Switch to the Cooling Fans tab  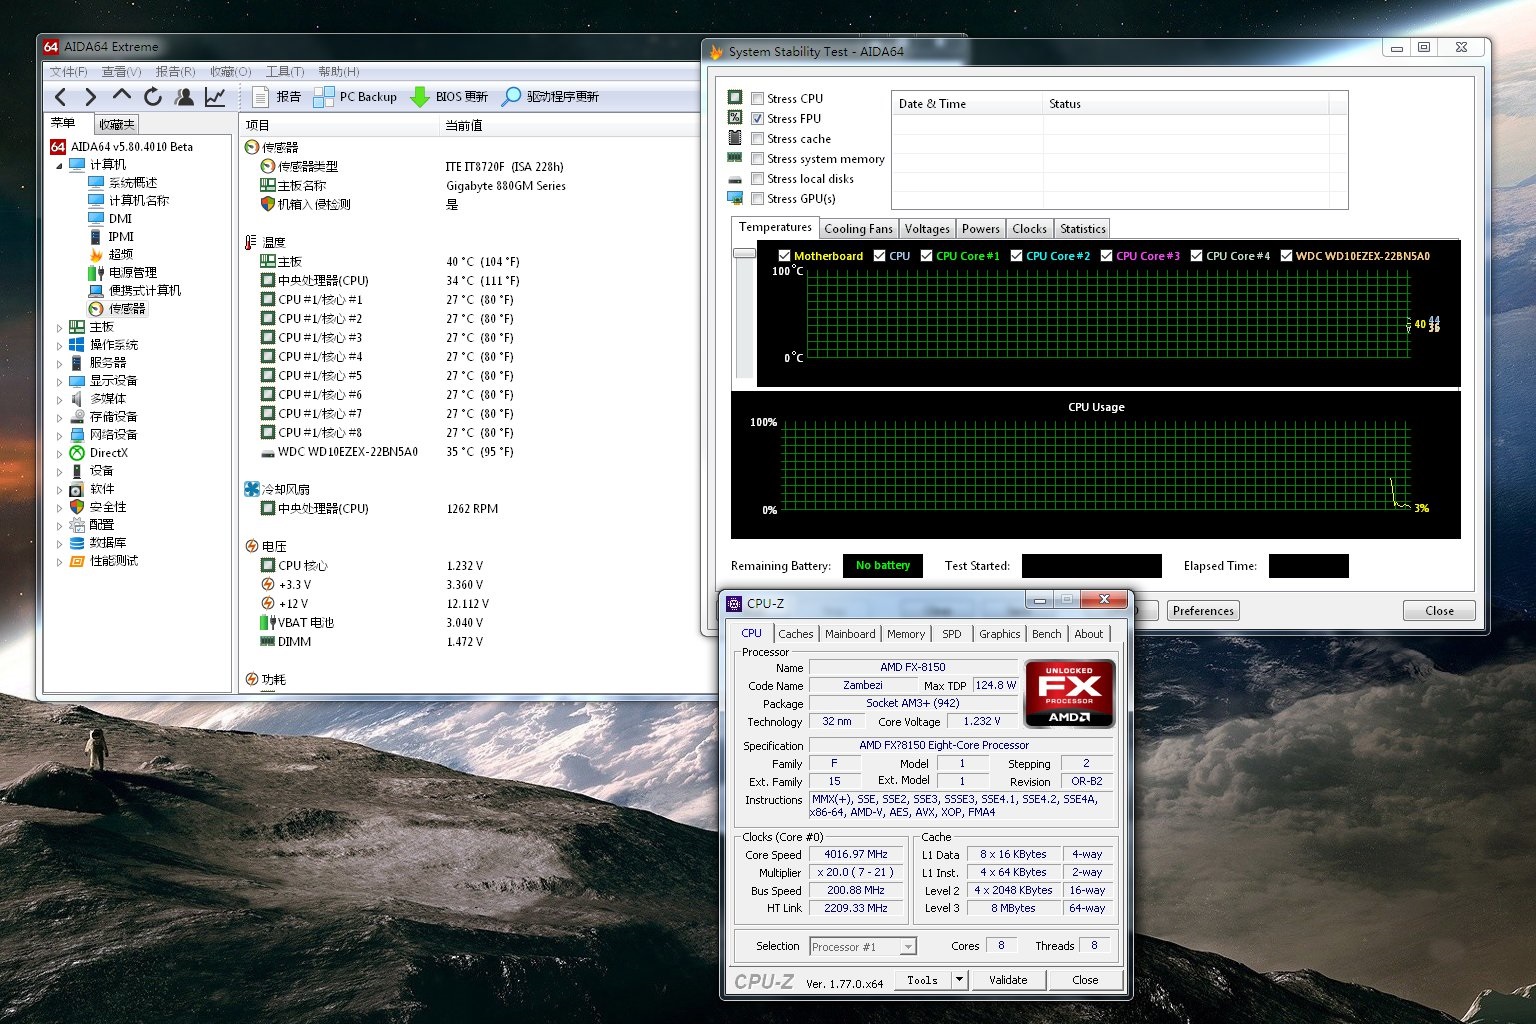[x=858, y=229]
